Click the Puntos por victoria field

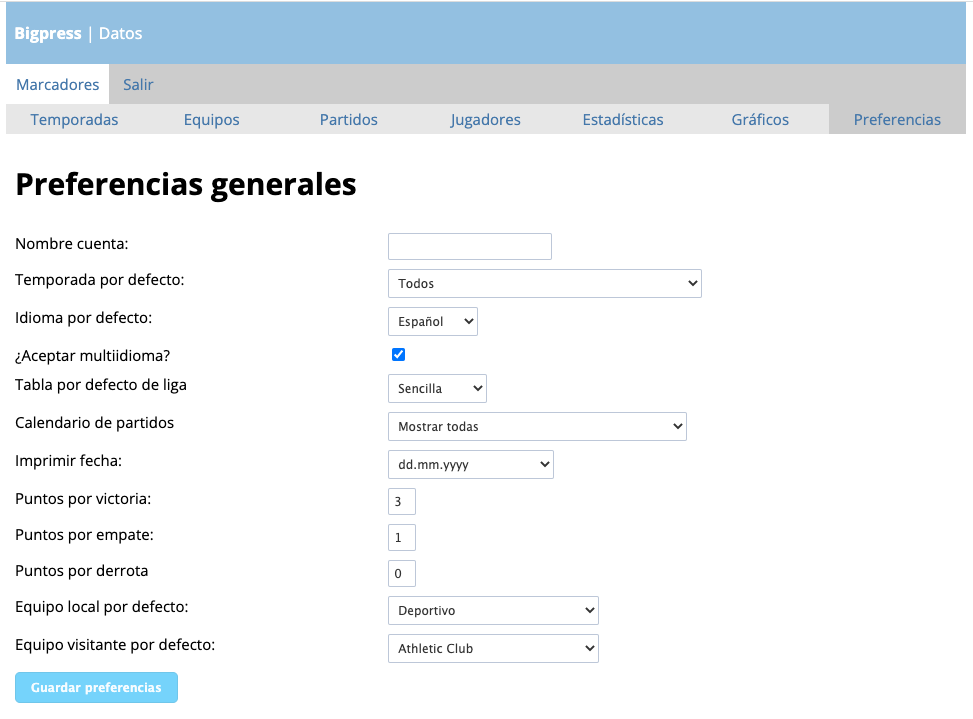pos(401,501)
